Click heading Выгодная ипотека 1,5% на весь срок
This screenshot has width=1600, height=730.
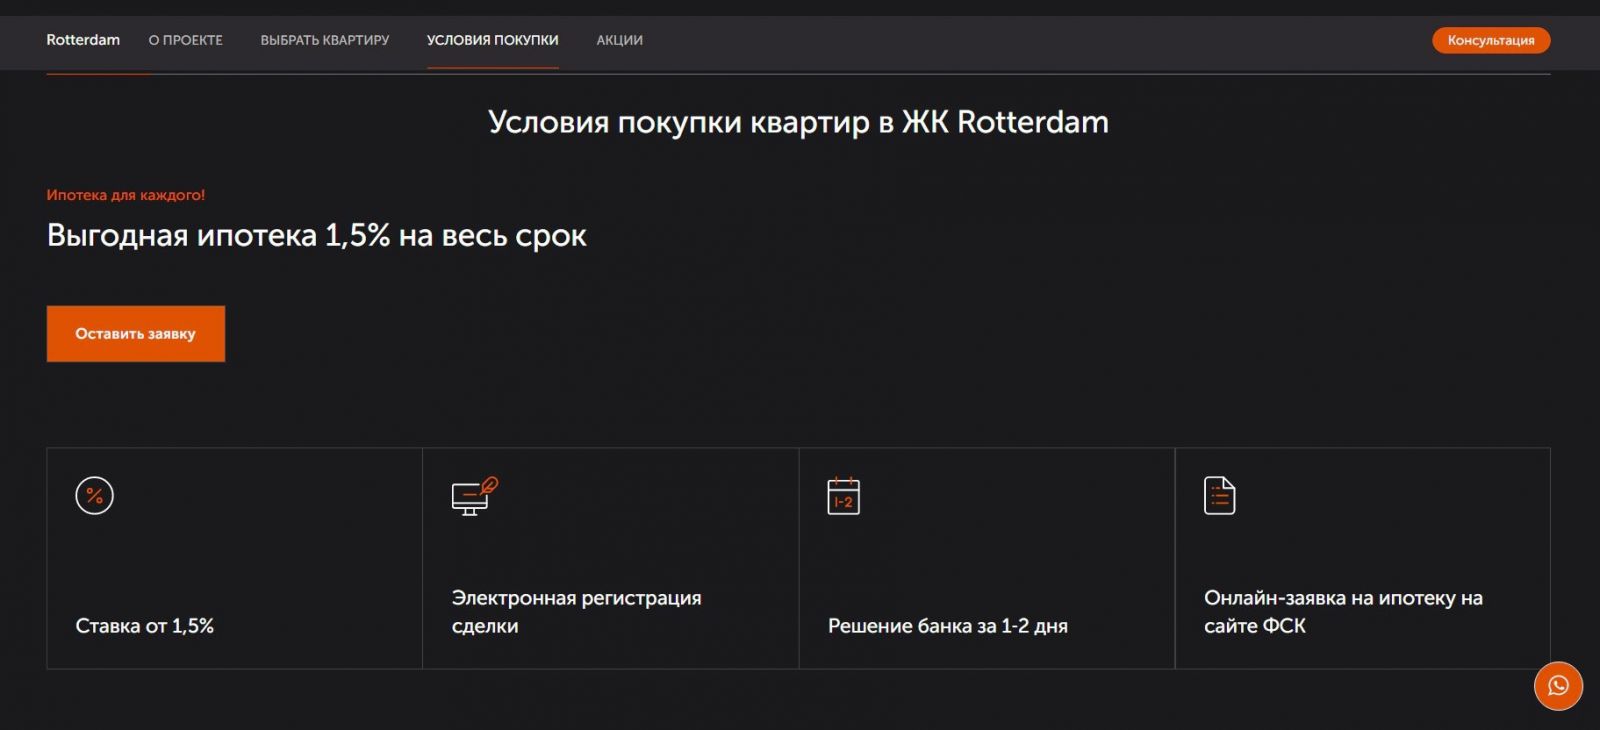(x=317, y=236)
